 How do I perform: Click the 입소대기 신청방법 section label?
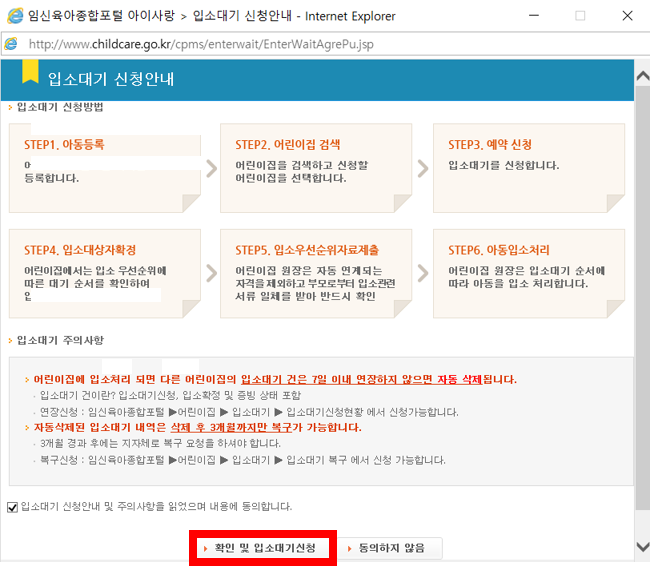pos(60,107)
